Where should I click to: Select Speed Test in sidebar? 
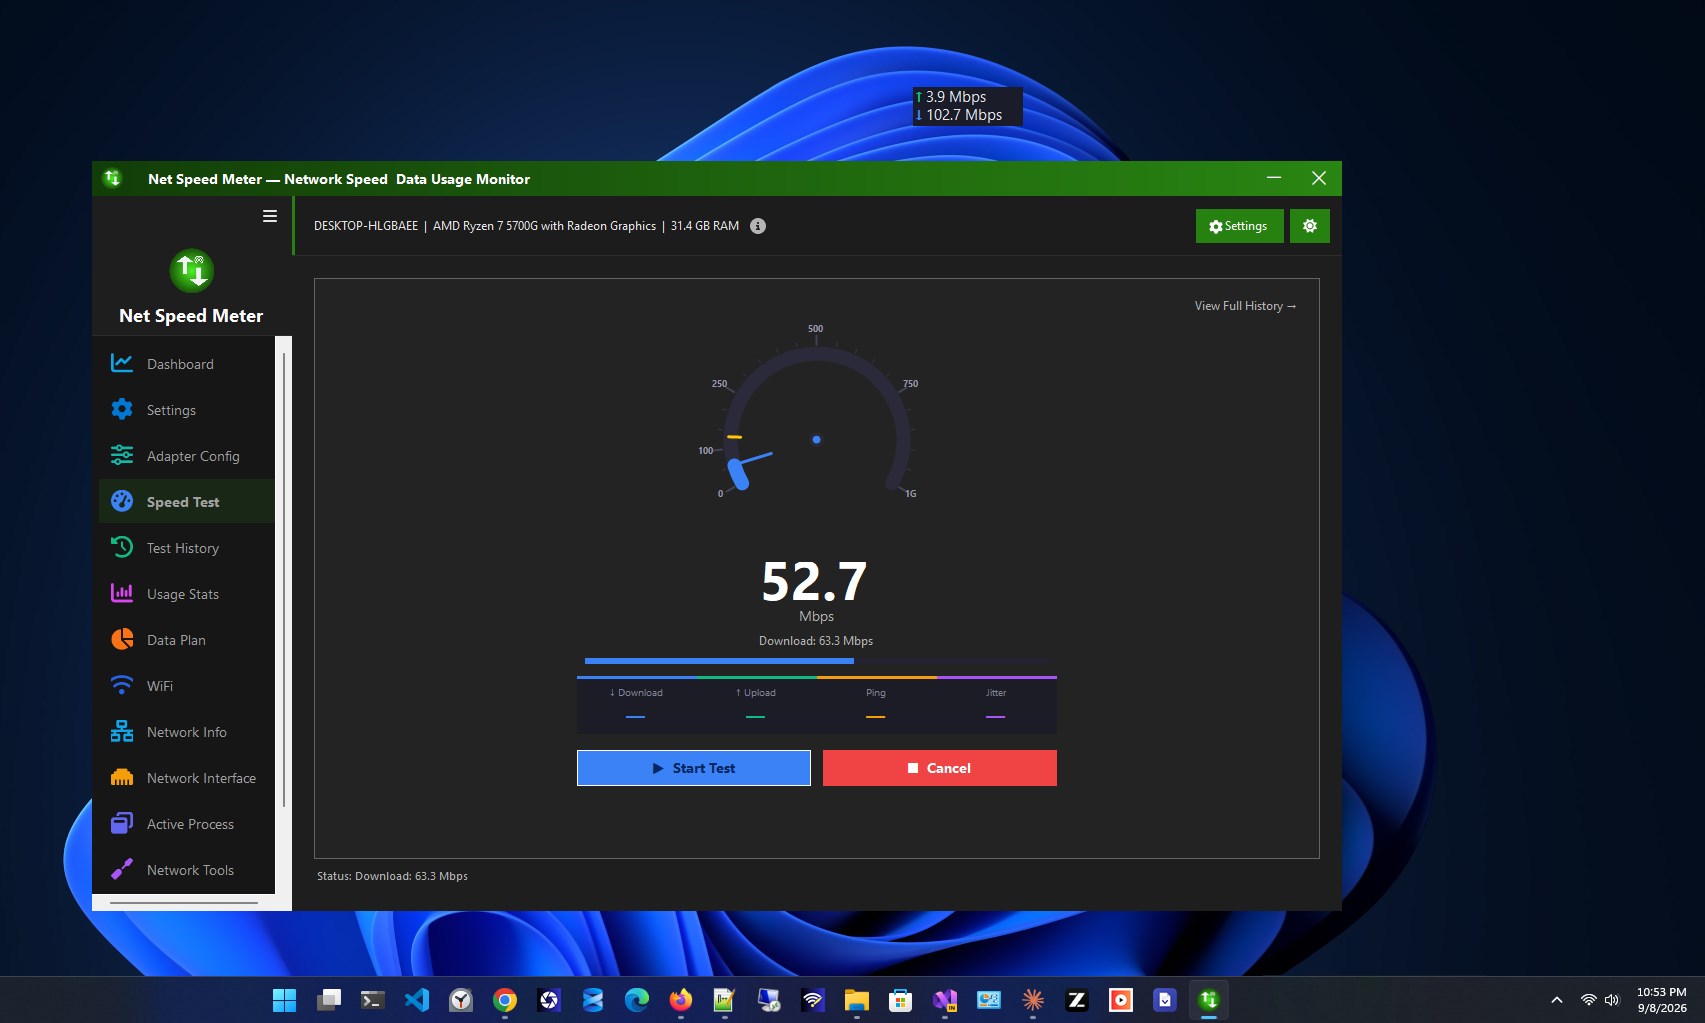[x=187, y=502]
